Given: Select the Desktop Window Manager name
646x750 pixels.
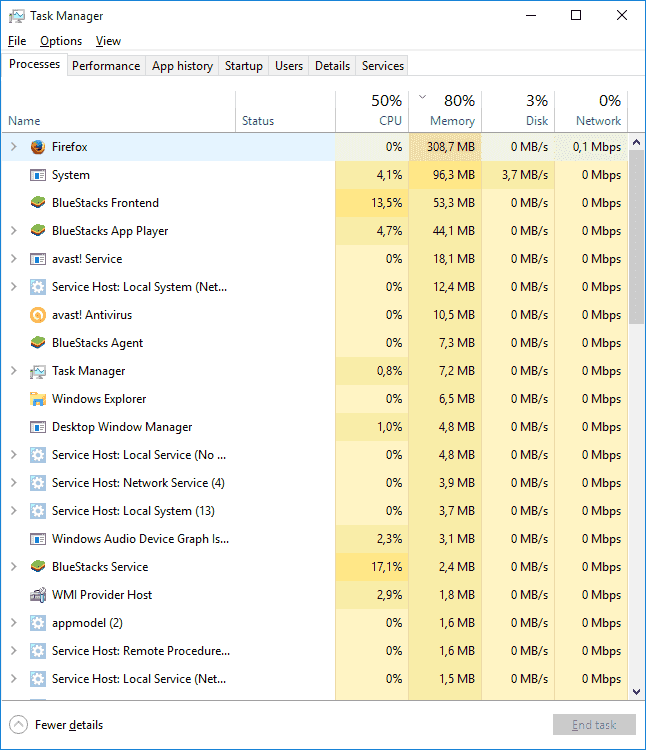Looking at the screenshot, I should (x=122, y=427).
